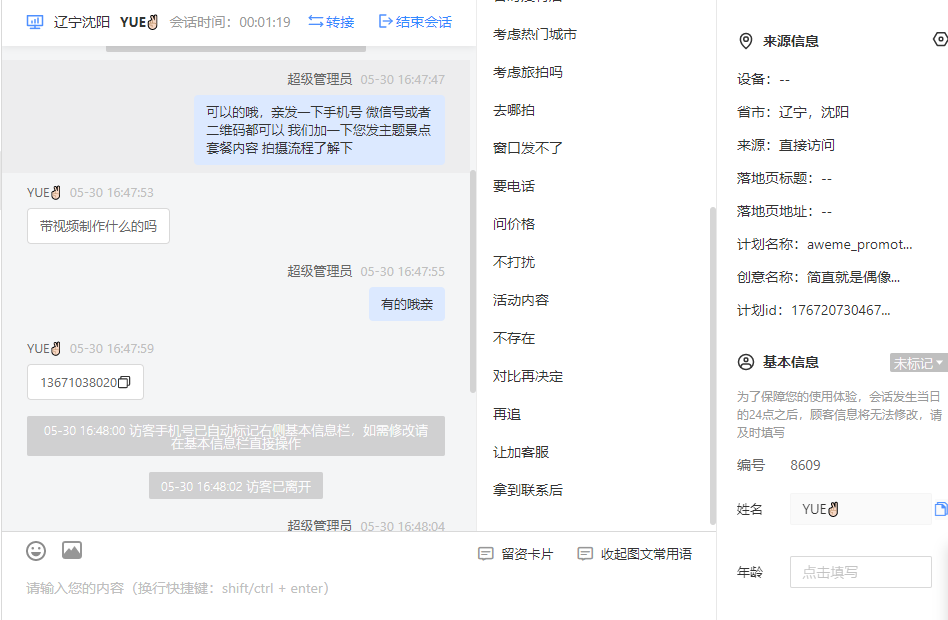Viewport: 948px width, 620px height.
Task: Select quick phrase 问价格
Action: pos(514,224)
